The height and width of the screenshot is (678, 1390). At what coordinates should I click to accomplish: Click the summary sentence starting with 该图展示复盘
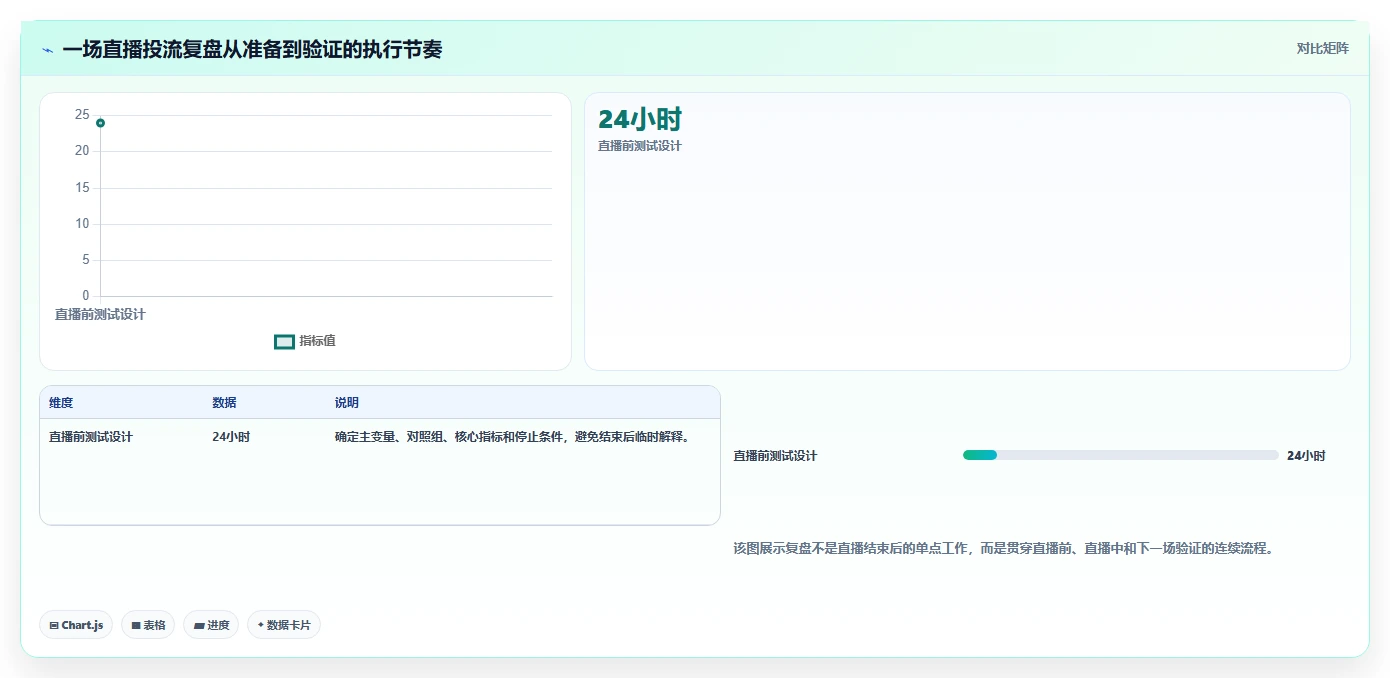pyautogui.click(x=1003, y=549)
